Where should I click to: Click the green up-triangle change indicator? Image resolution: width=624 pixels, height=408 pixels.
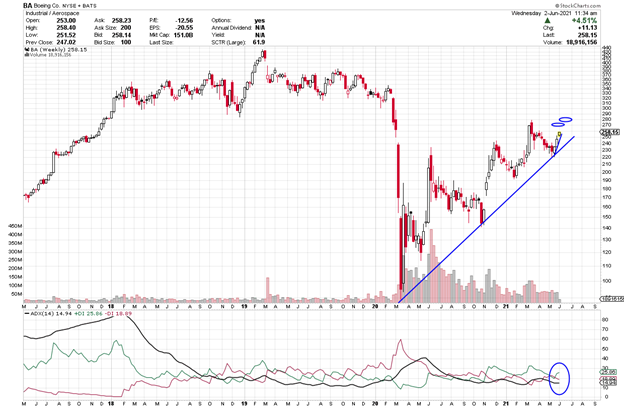[548, 20]
